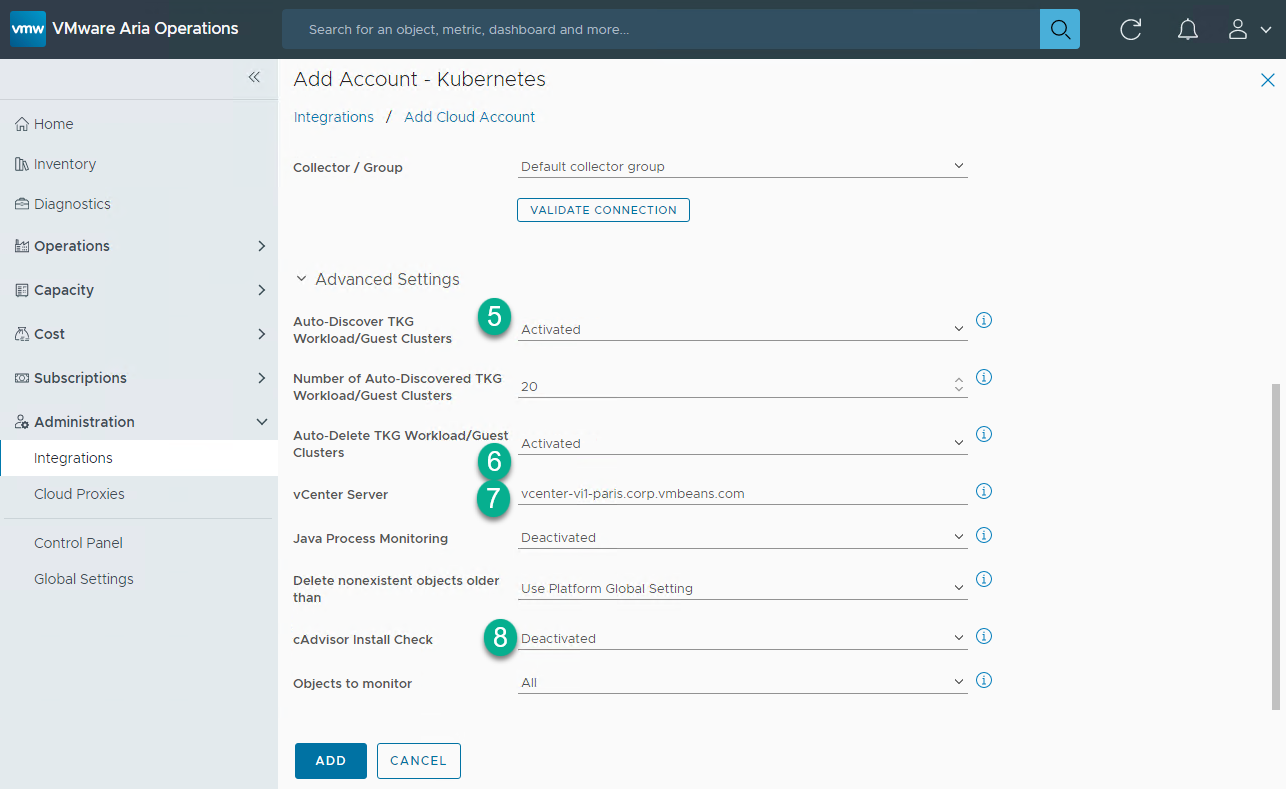The width and height of the screenshot is (1286, 789).
Task: Click info icon beside vCenter Server
Action: pyautogui.click(x=983, y=491)
